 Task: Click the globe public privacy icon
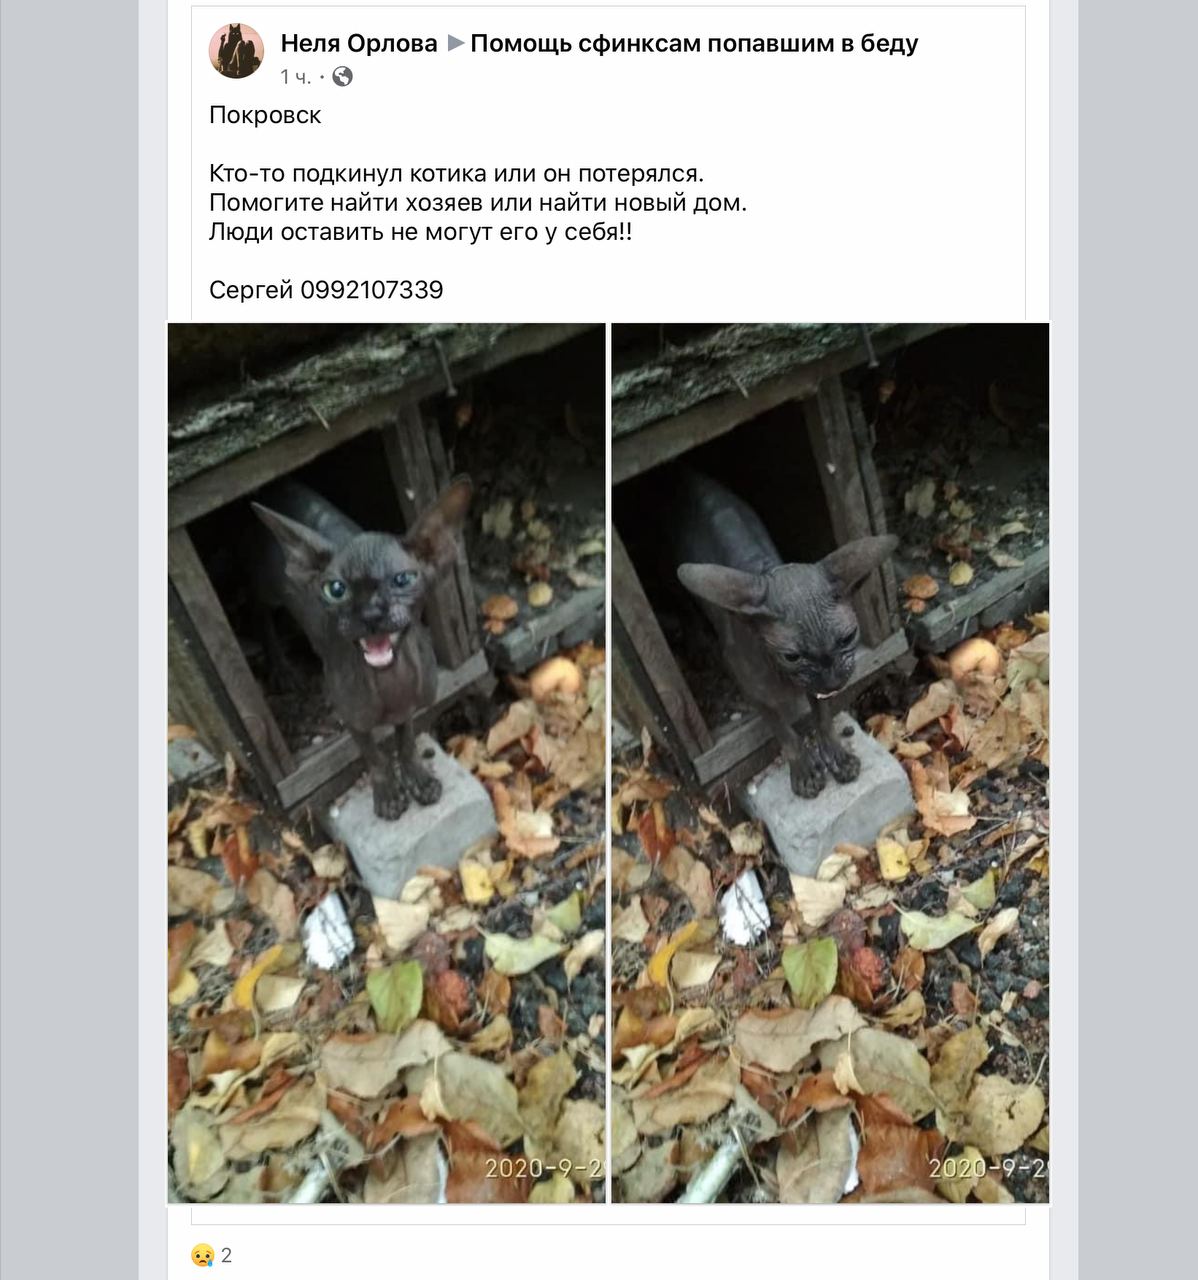pos(341,76)
